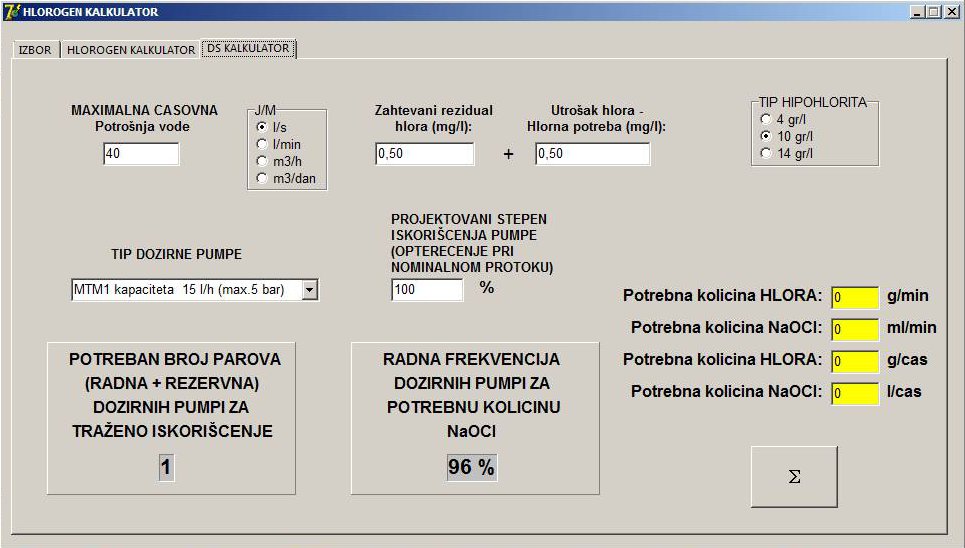
Task: Click the Sigma calculate button
Action: (x=794, y=477)
